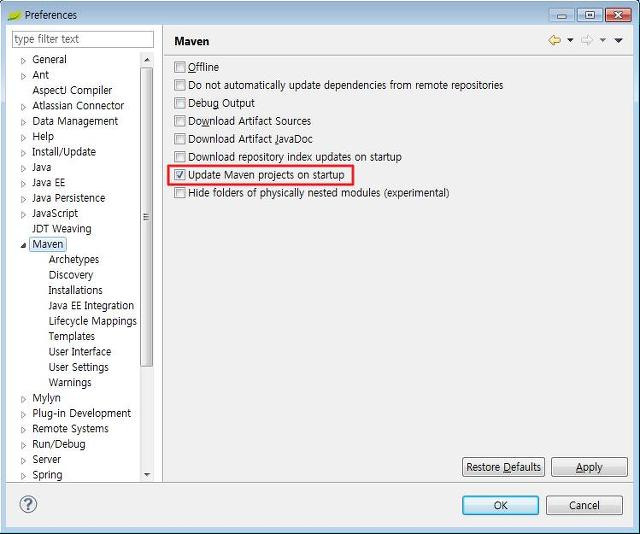
Task: Expand the Data Management node
Action: [x=23, y=122]
